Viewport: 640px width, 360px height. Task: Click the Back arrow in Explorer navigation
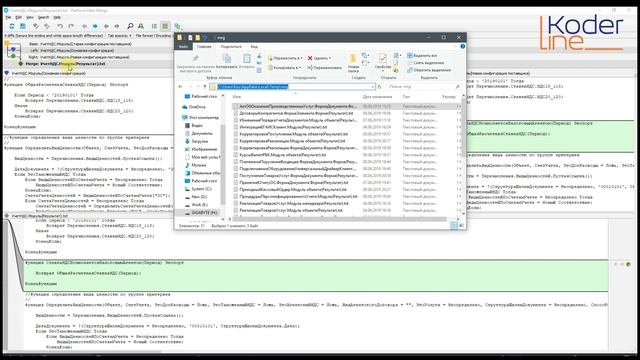click(180, 87)
